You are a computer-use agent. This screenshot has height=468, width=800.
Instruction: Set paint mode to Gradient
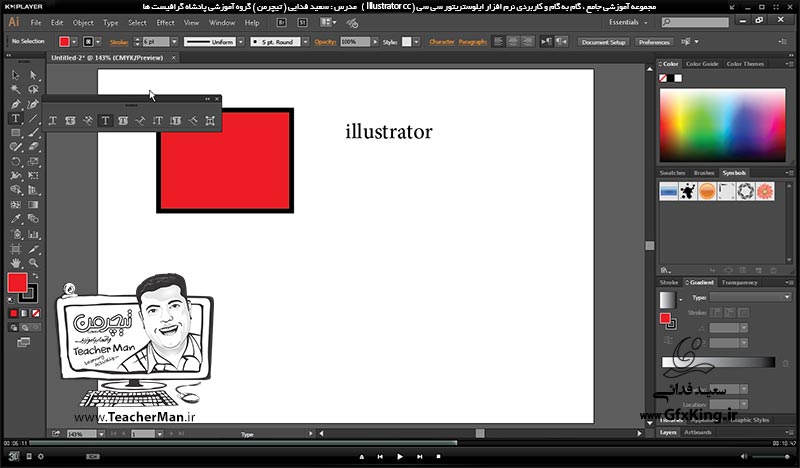point(24,313)
